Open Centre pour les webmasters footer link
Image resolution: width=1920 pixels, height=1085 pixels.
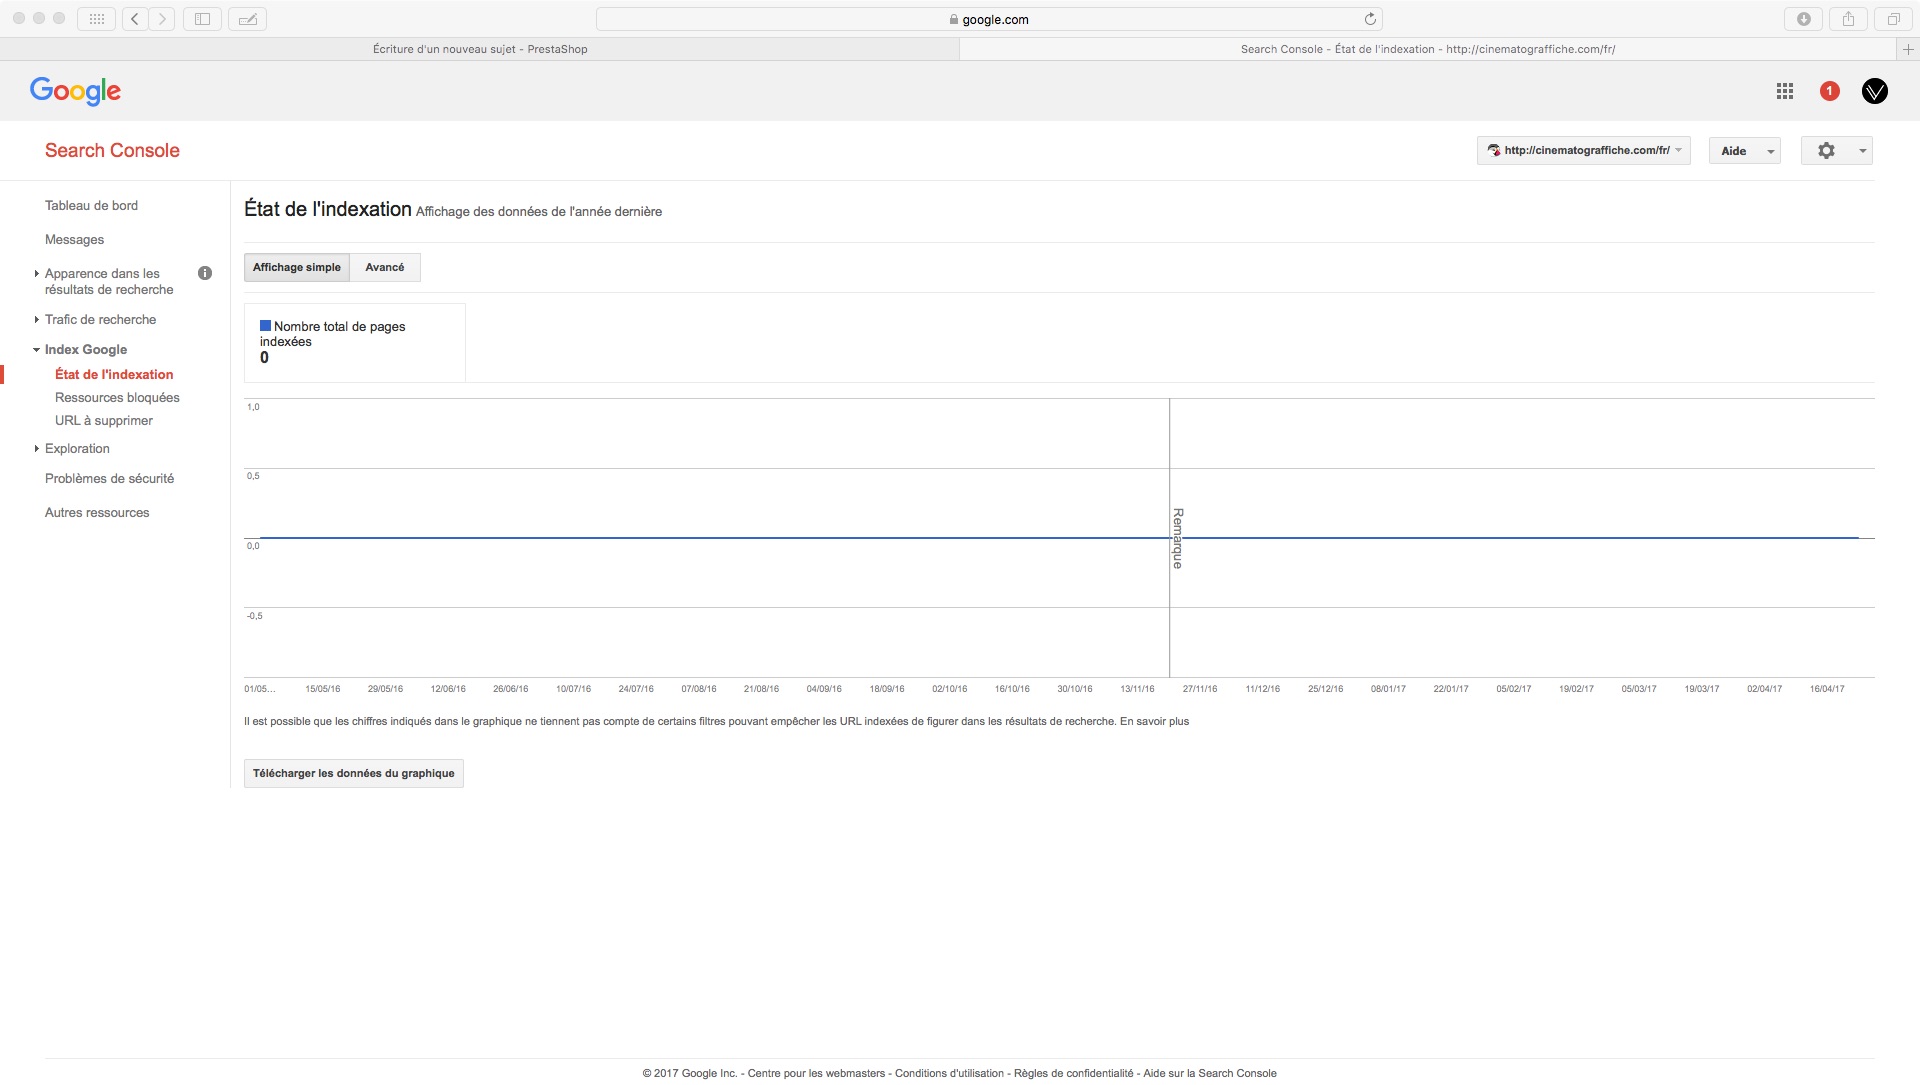coord(816,1074)
